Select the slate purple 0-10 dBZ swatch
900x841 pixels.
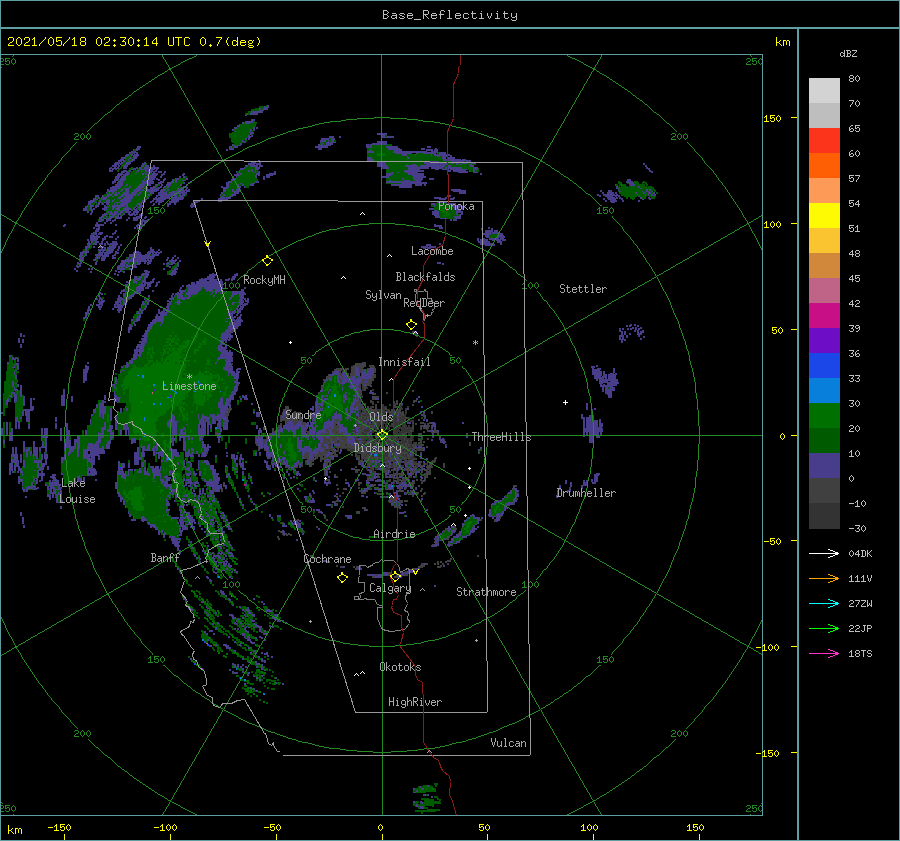tap(824, 466)
